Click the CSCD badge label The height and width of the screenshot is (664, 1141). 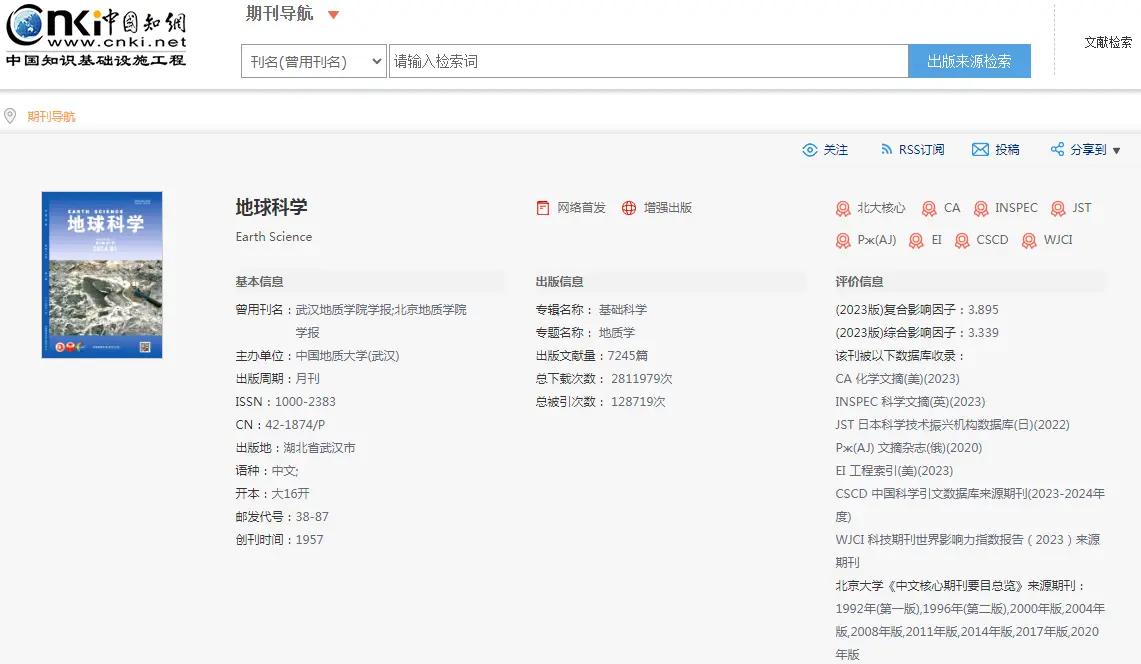[992, 240]
